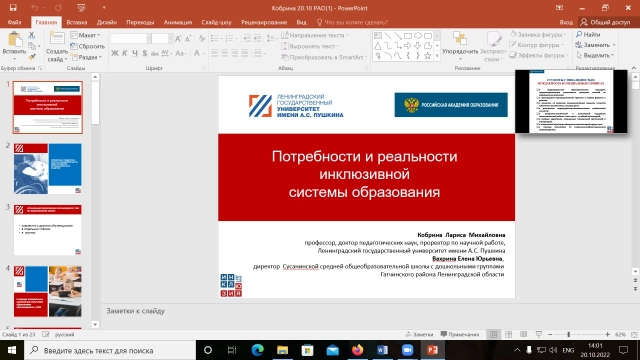Start slideshow view from status bar icon
This screenshot has height=360, width=640.
(539, 334)
